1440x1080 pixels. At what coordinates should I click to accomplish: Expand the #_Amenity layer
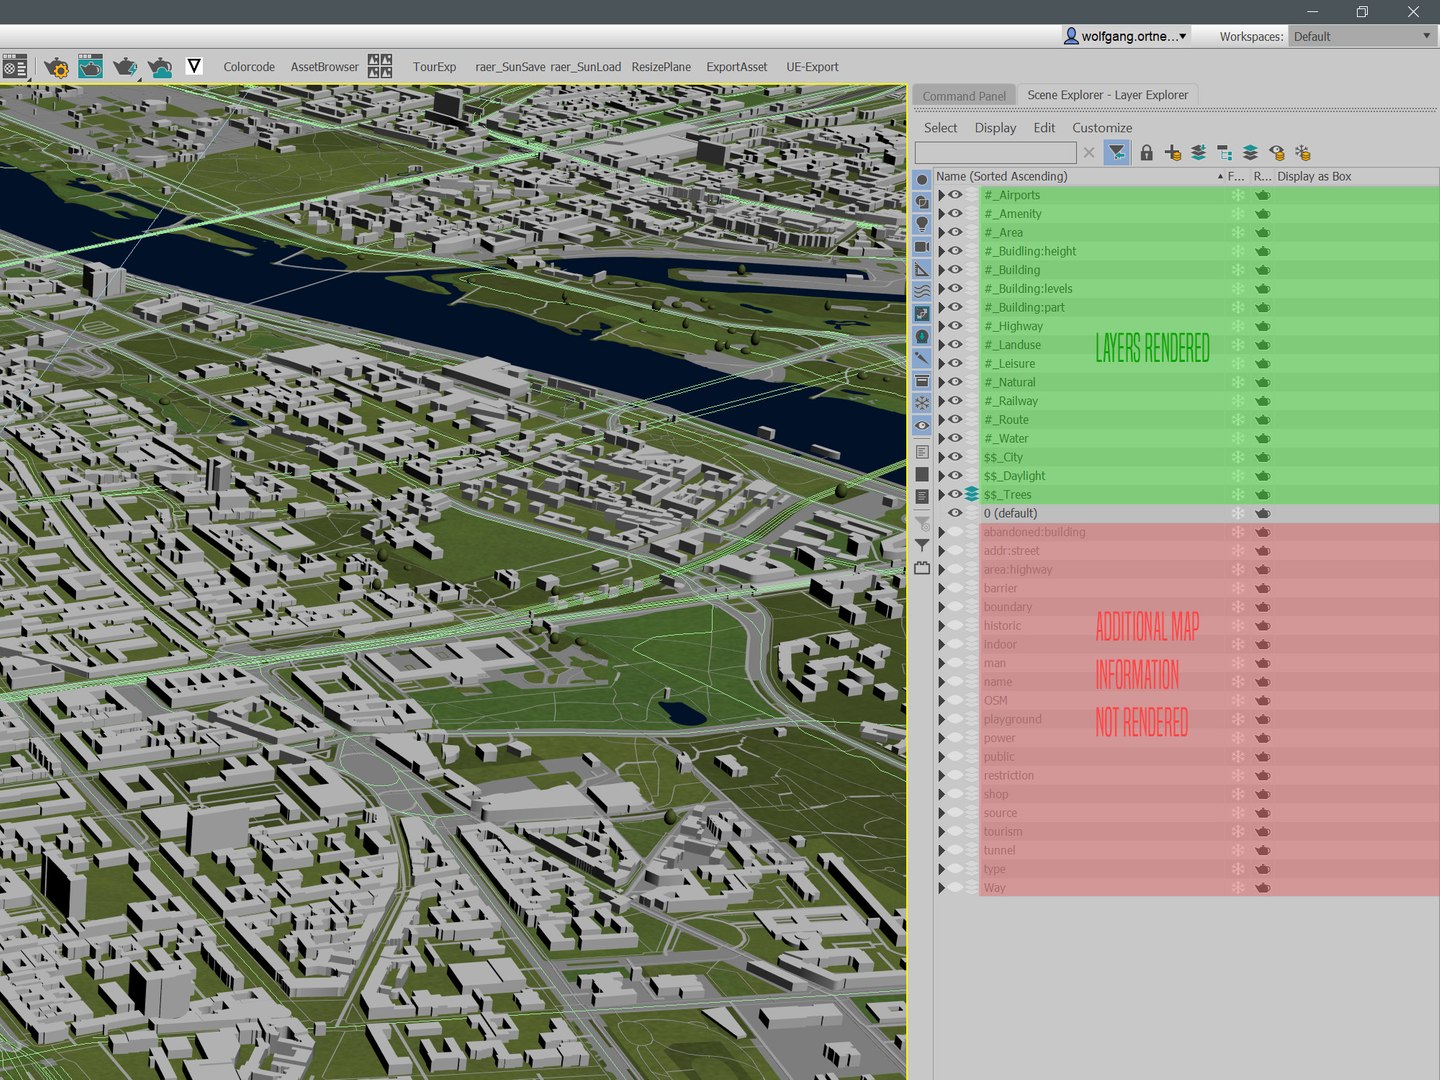[941, 214]
